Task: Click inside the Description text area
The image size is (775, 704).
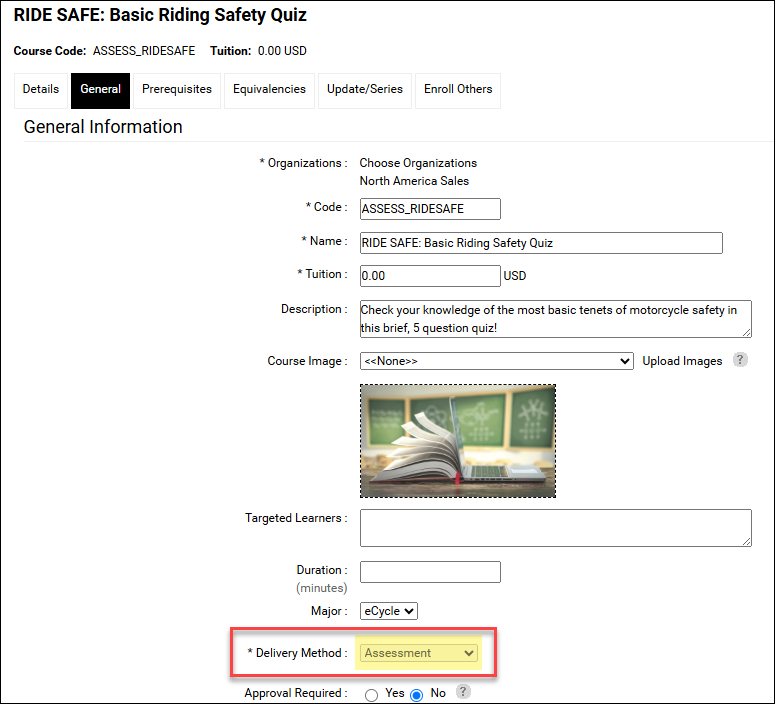Action: click(555, 319)
